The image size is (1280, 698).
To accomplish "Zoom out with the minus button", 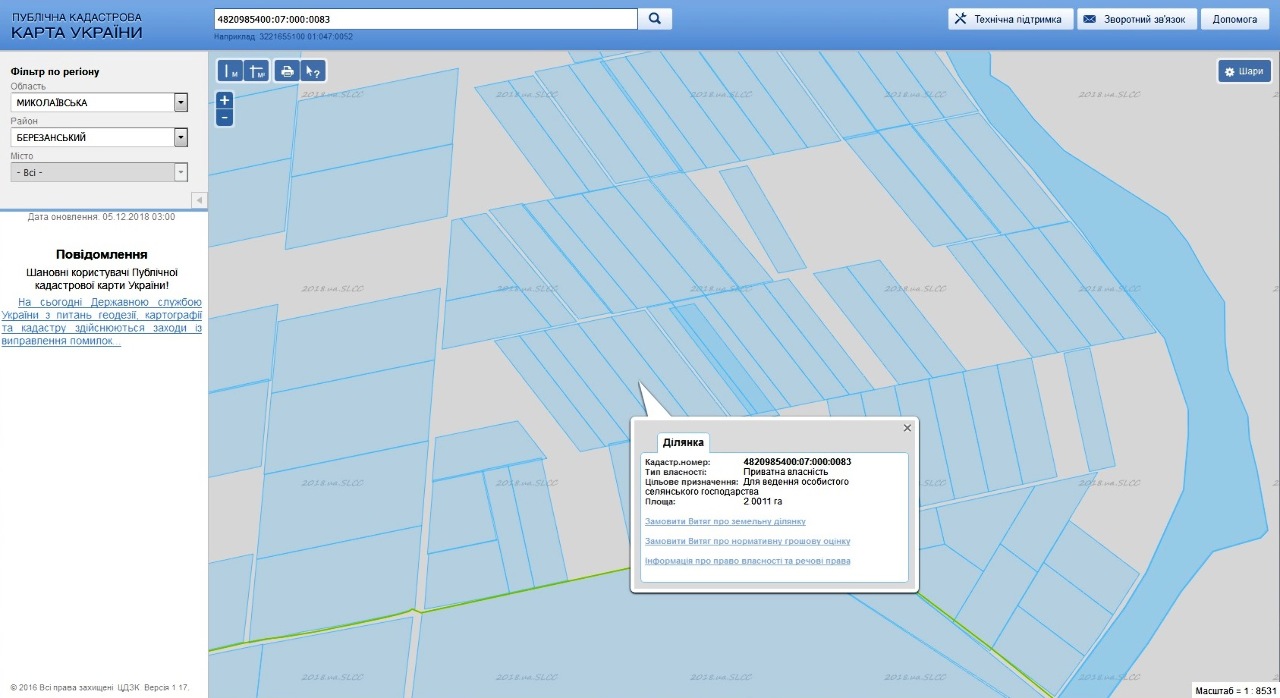I will 225,117.
